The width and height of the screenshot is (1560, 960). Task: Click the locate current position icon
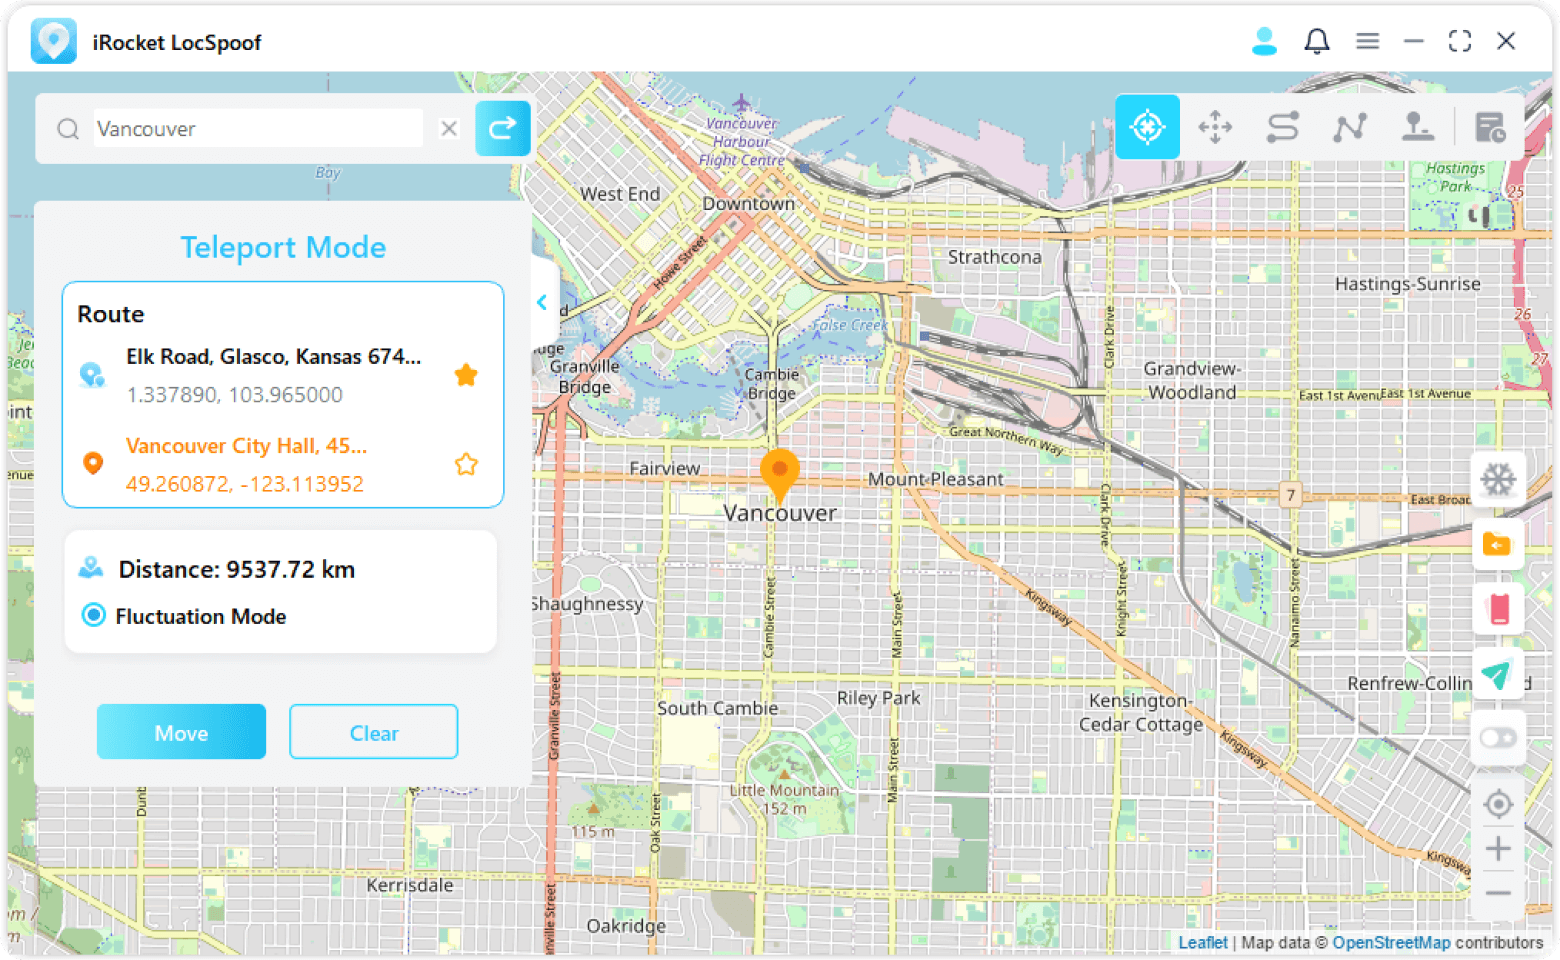click(x=1498, y=804)
